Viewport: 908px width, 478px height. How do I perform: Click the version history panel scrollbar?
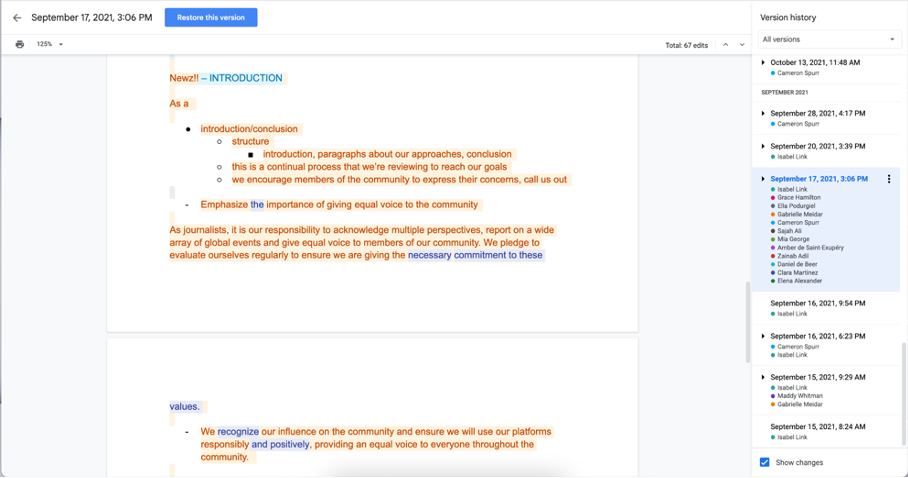903,394
